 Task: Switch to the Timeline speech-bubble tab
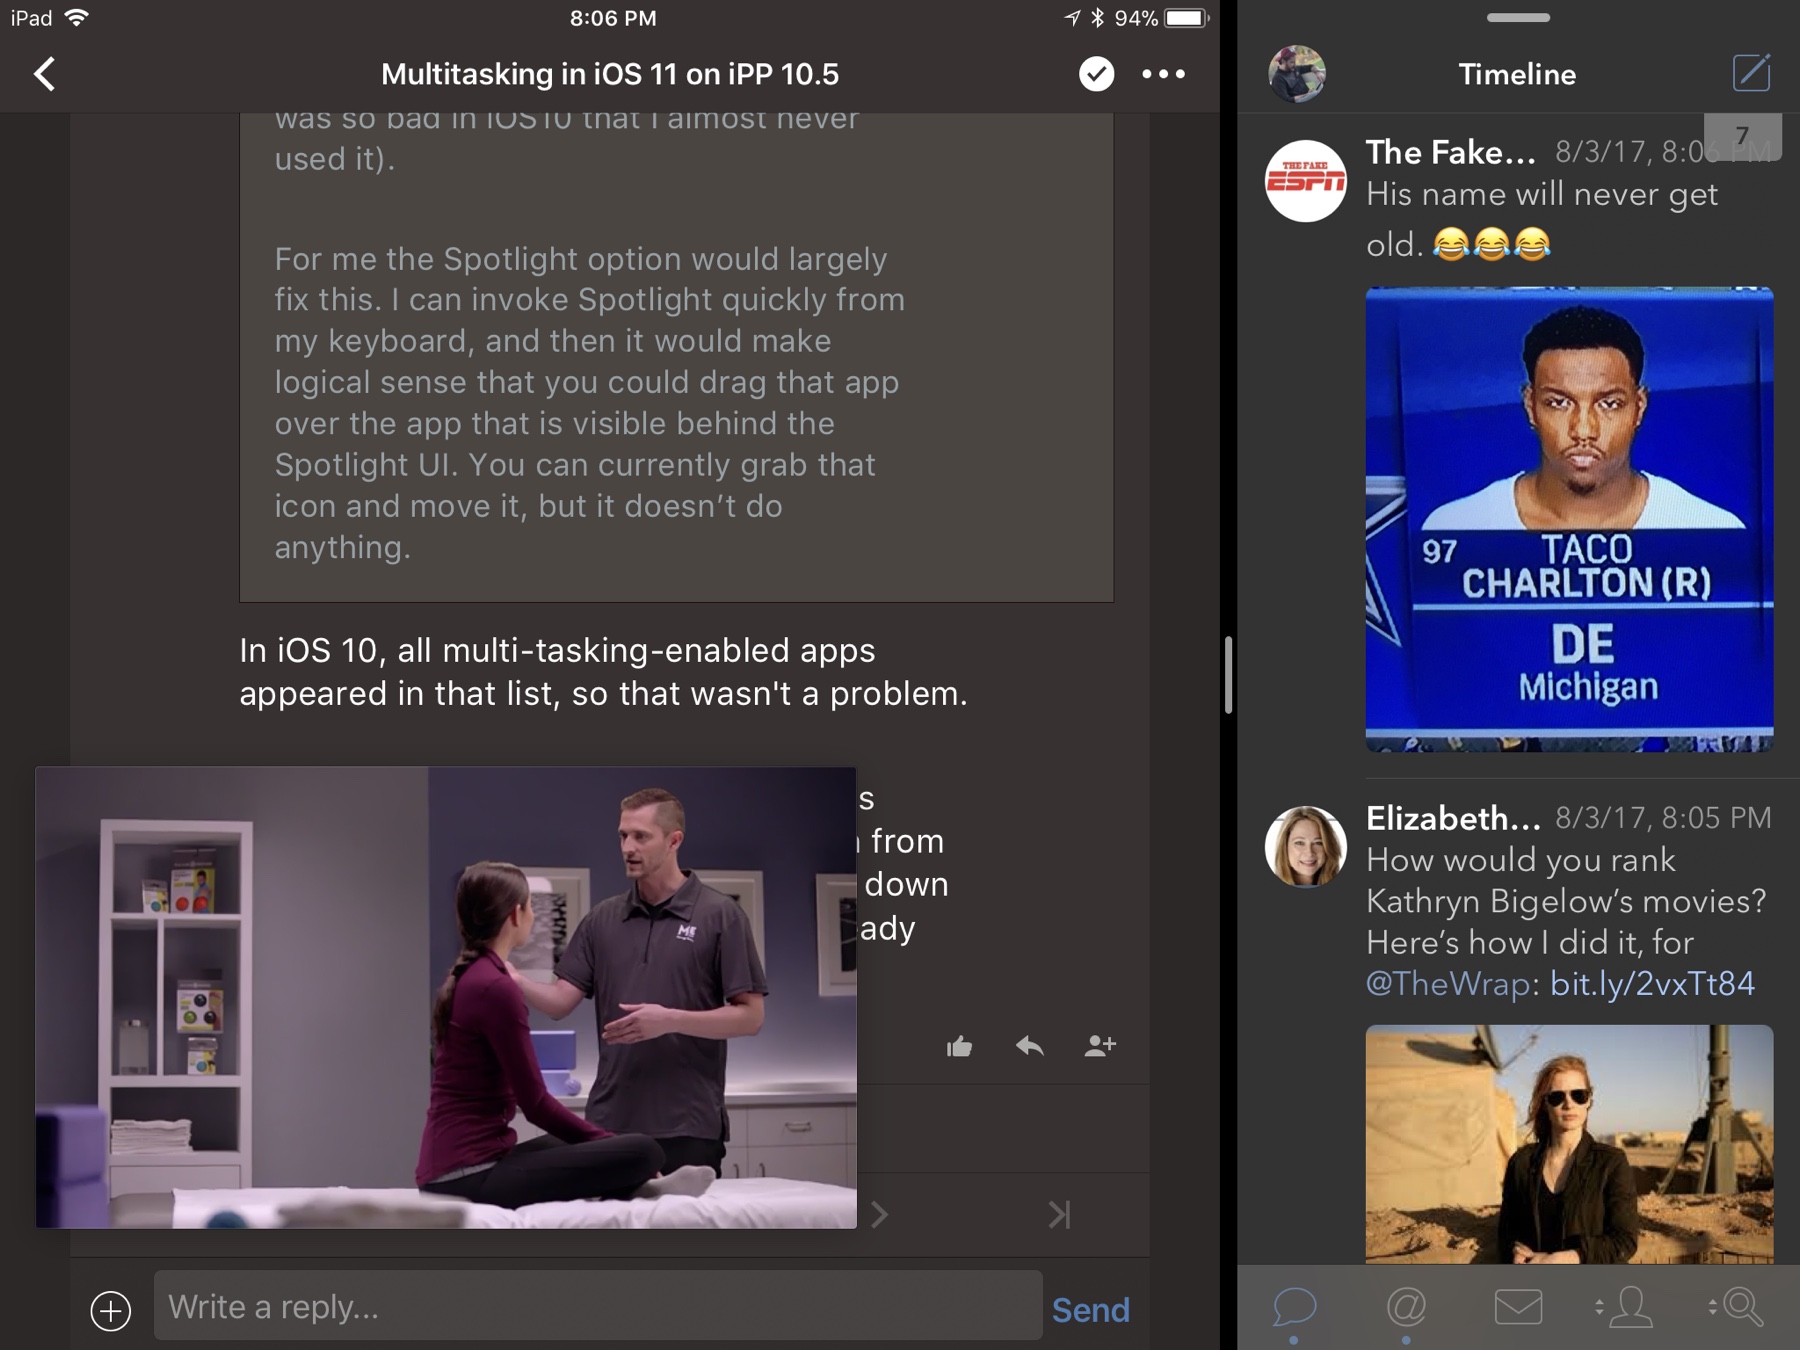(1294, 1307)
